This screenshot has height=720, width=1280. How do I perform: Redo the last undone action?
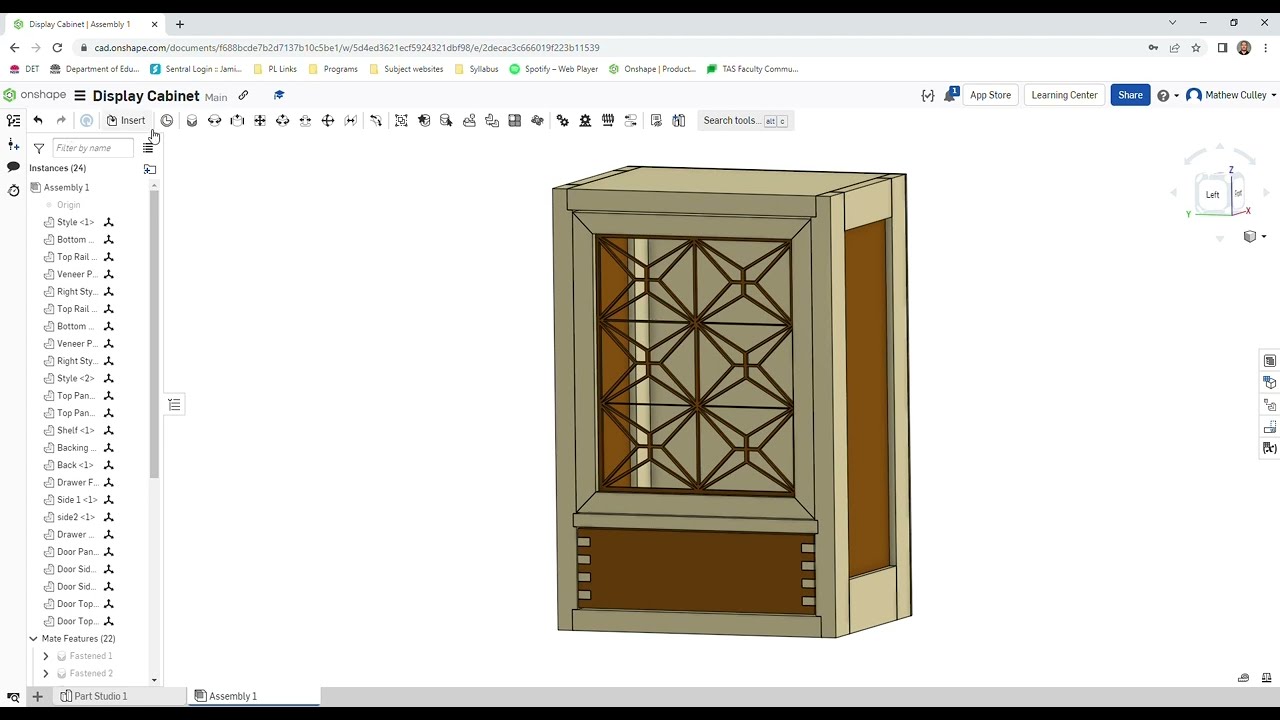(x=61, y=121)
